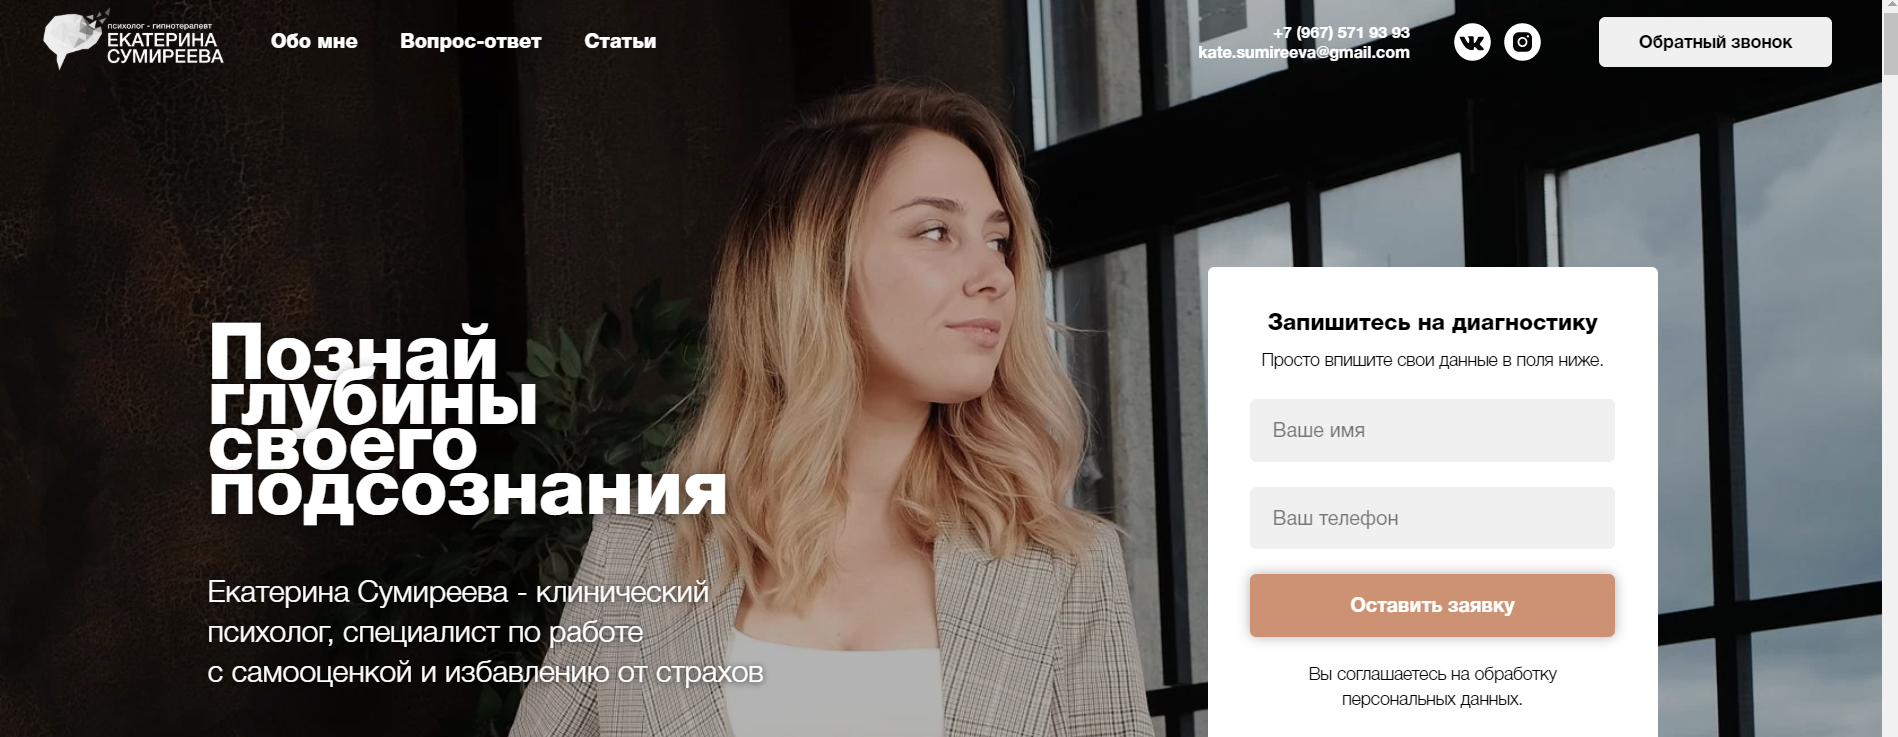This screenshot has width=1898, height=737.
Task: Click the page vertical scrollbar thumb
Action: [x=1889, y=45]
